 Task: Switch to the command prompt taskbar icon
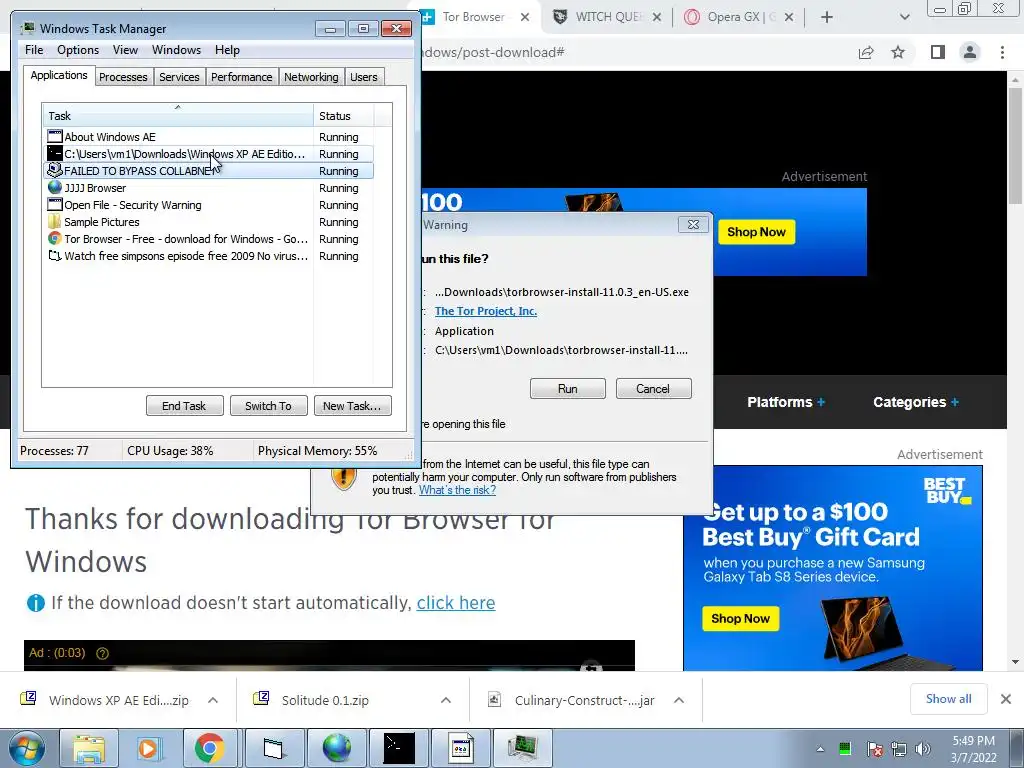click(398, 748)
